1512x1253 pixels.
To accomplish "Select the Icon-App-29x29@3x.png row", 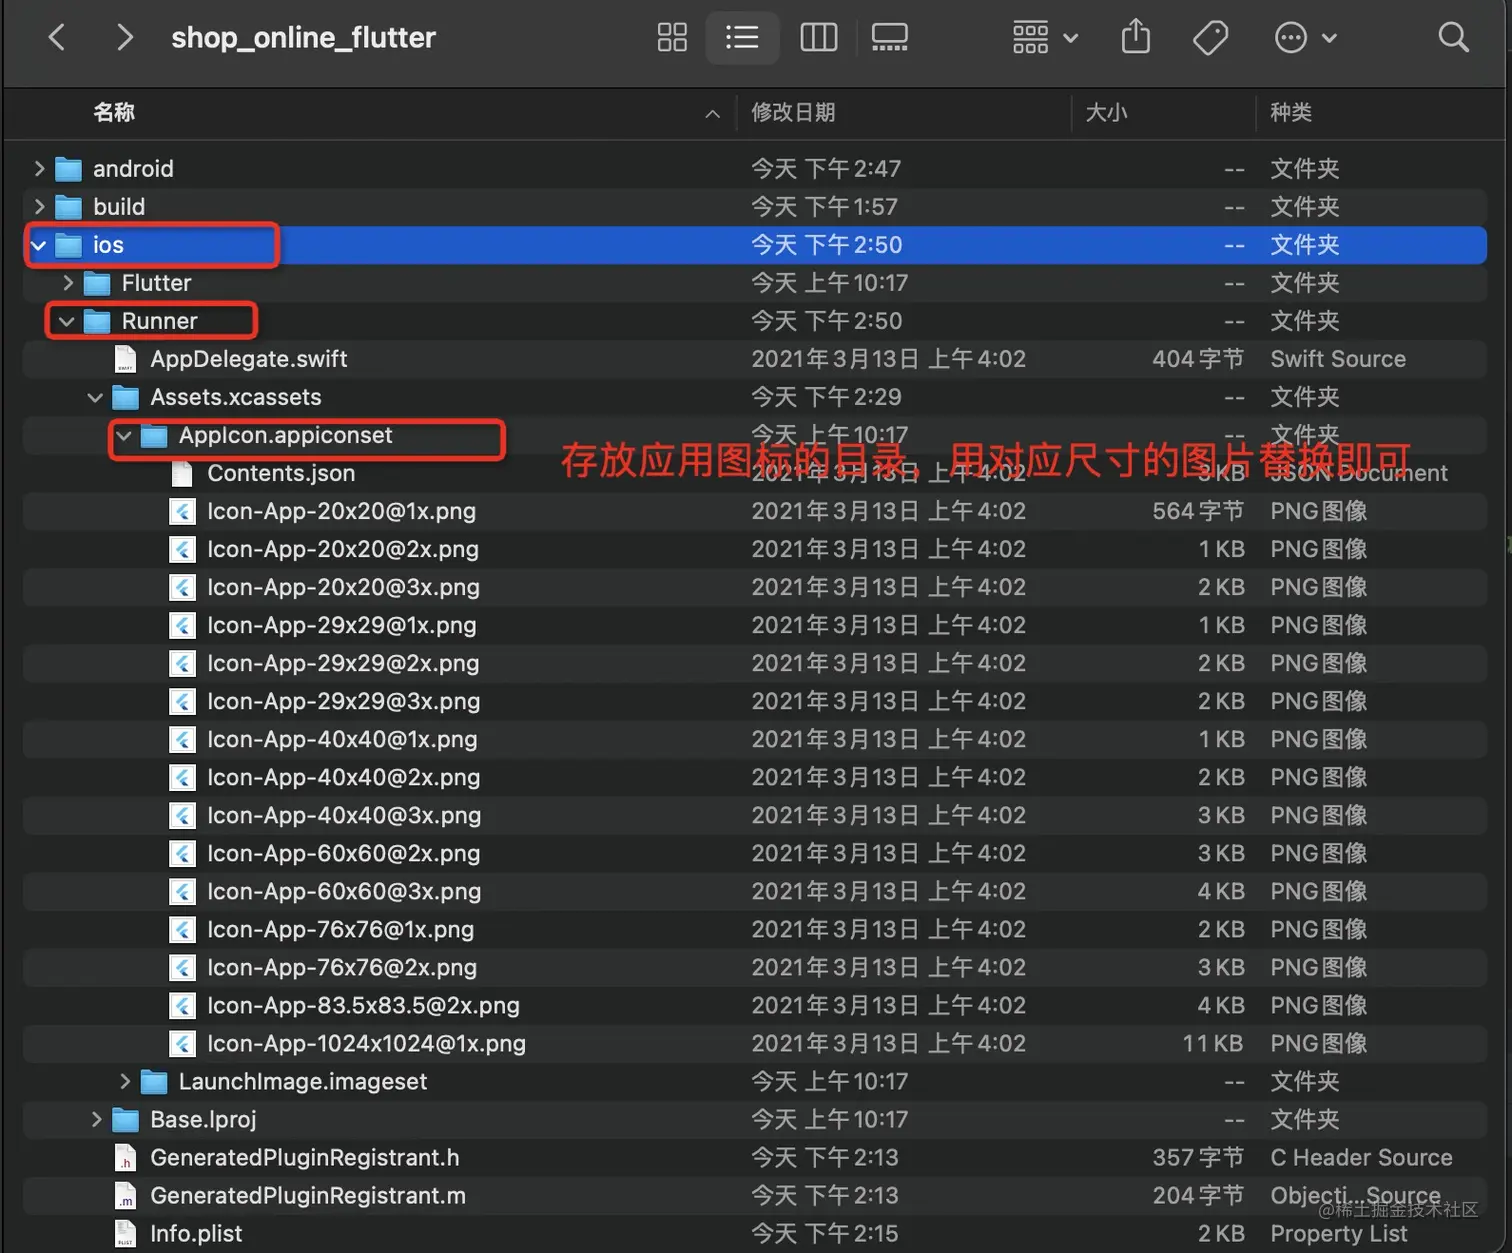I will 755,701.
